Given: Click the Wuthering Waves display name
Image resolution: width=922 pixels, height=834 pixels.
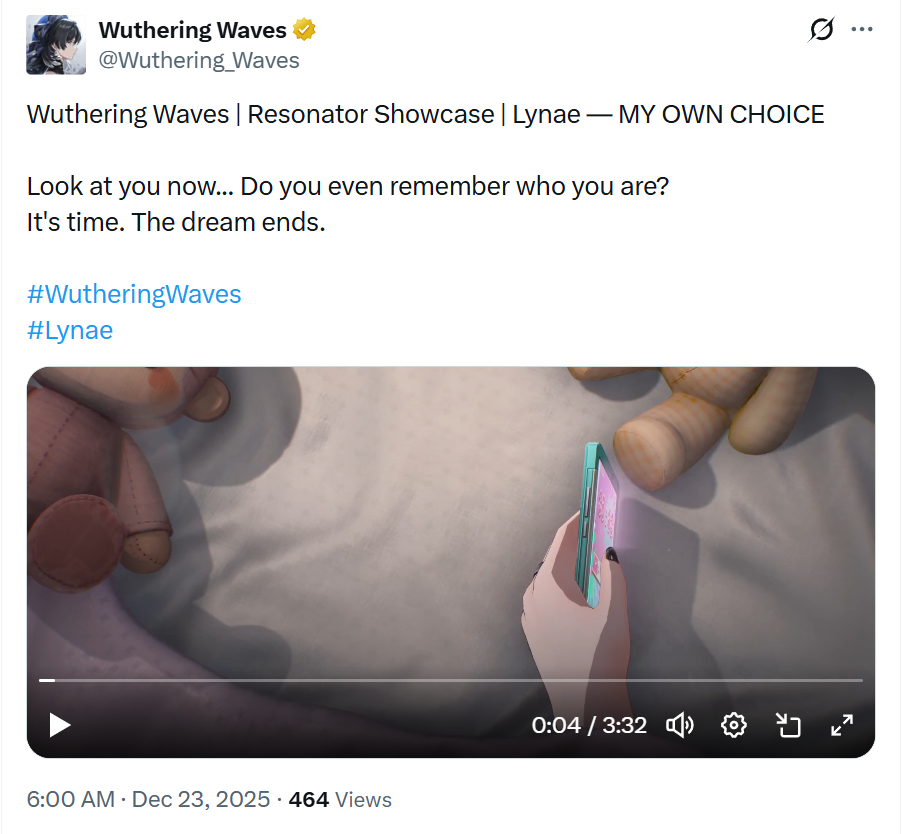Looking at the screenshot, I should (x=192, y=31).
